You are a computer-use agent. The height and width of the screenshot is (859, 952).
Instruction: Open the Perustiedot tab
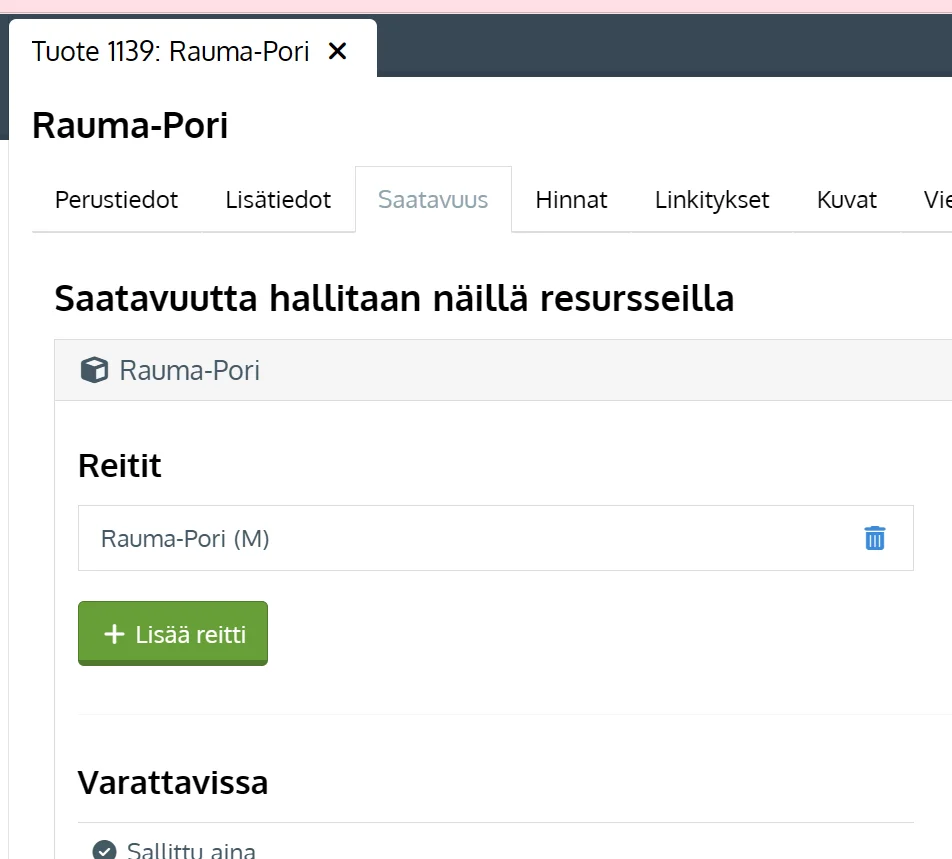(x=117, y=200)
